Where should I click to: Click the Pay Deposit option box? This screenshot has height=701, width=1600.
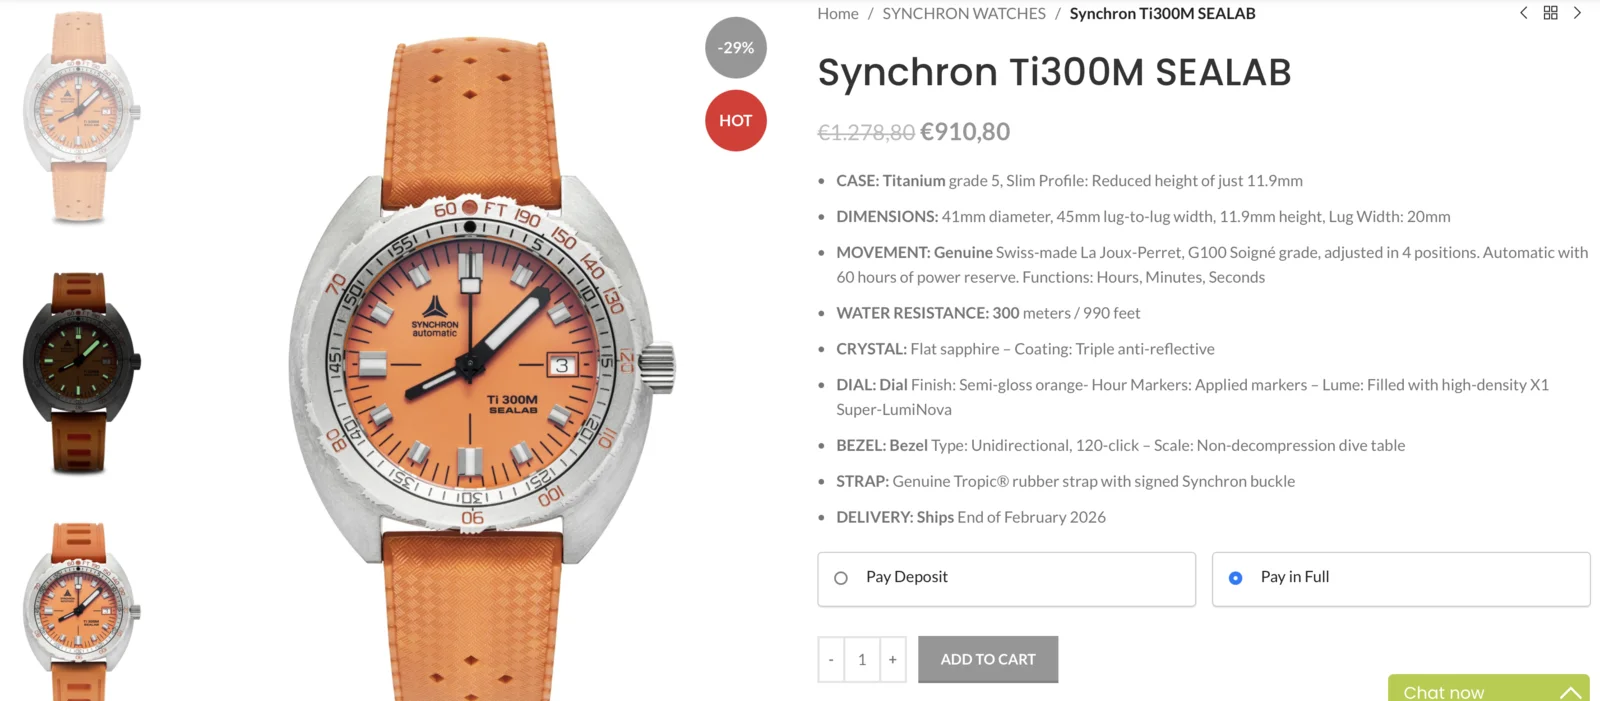tap(1006, 579)
